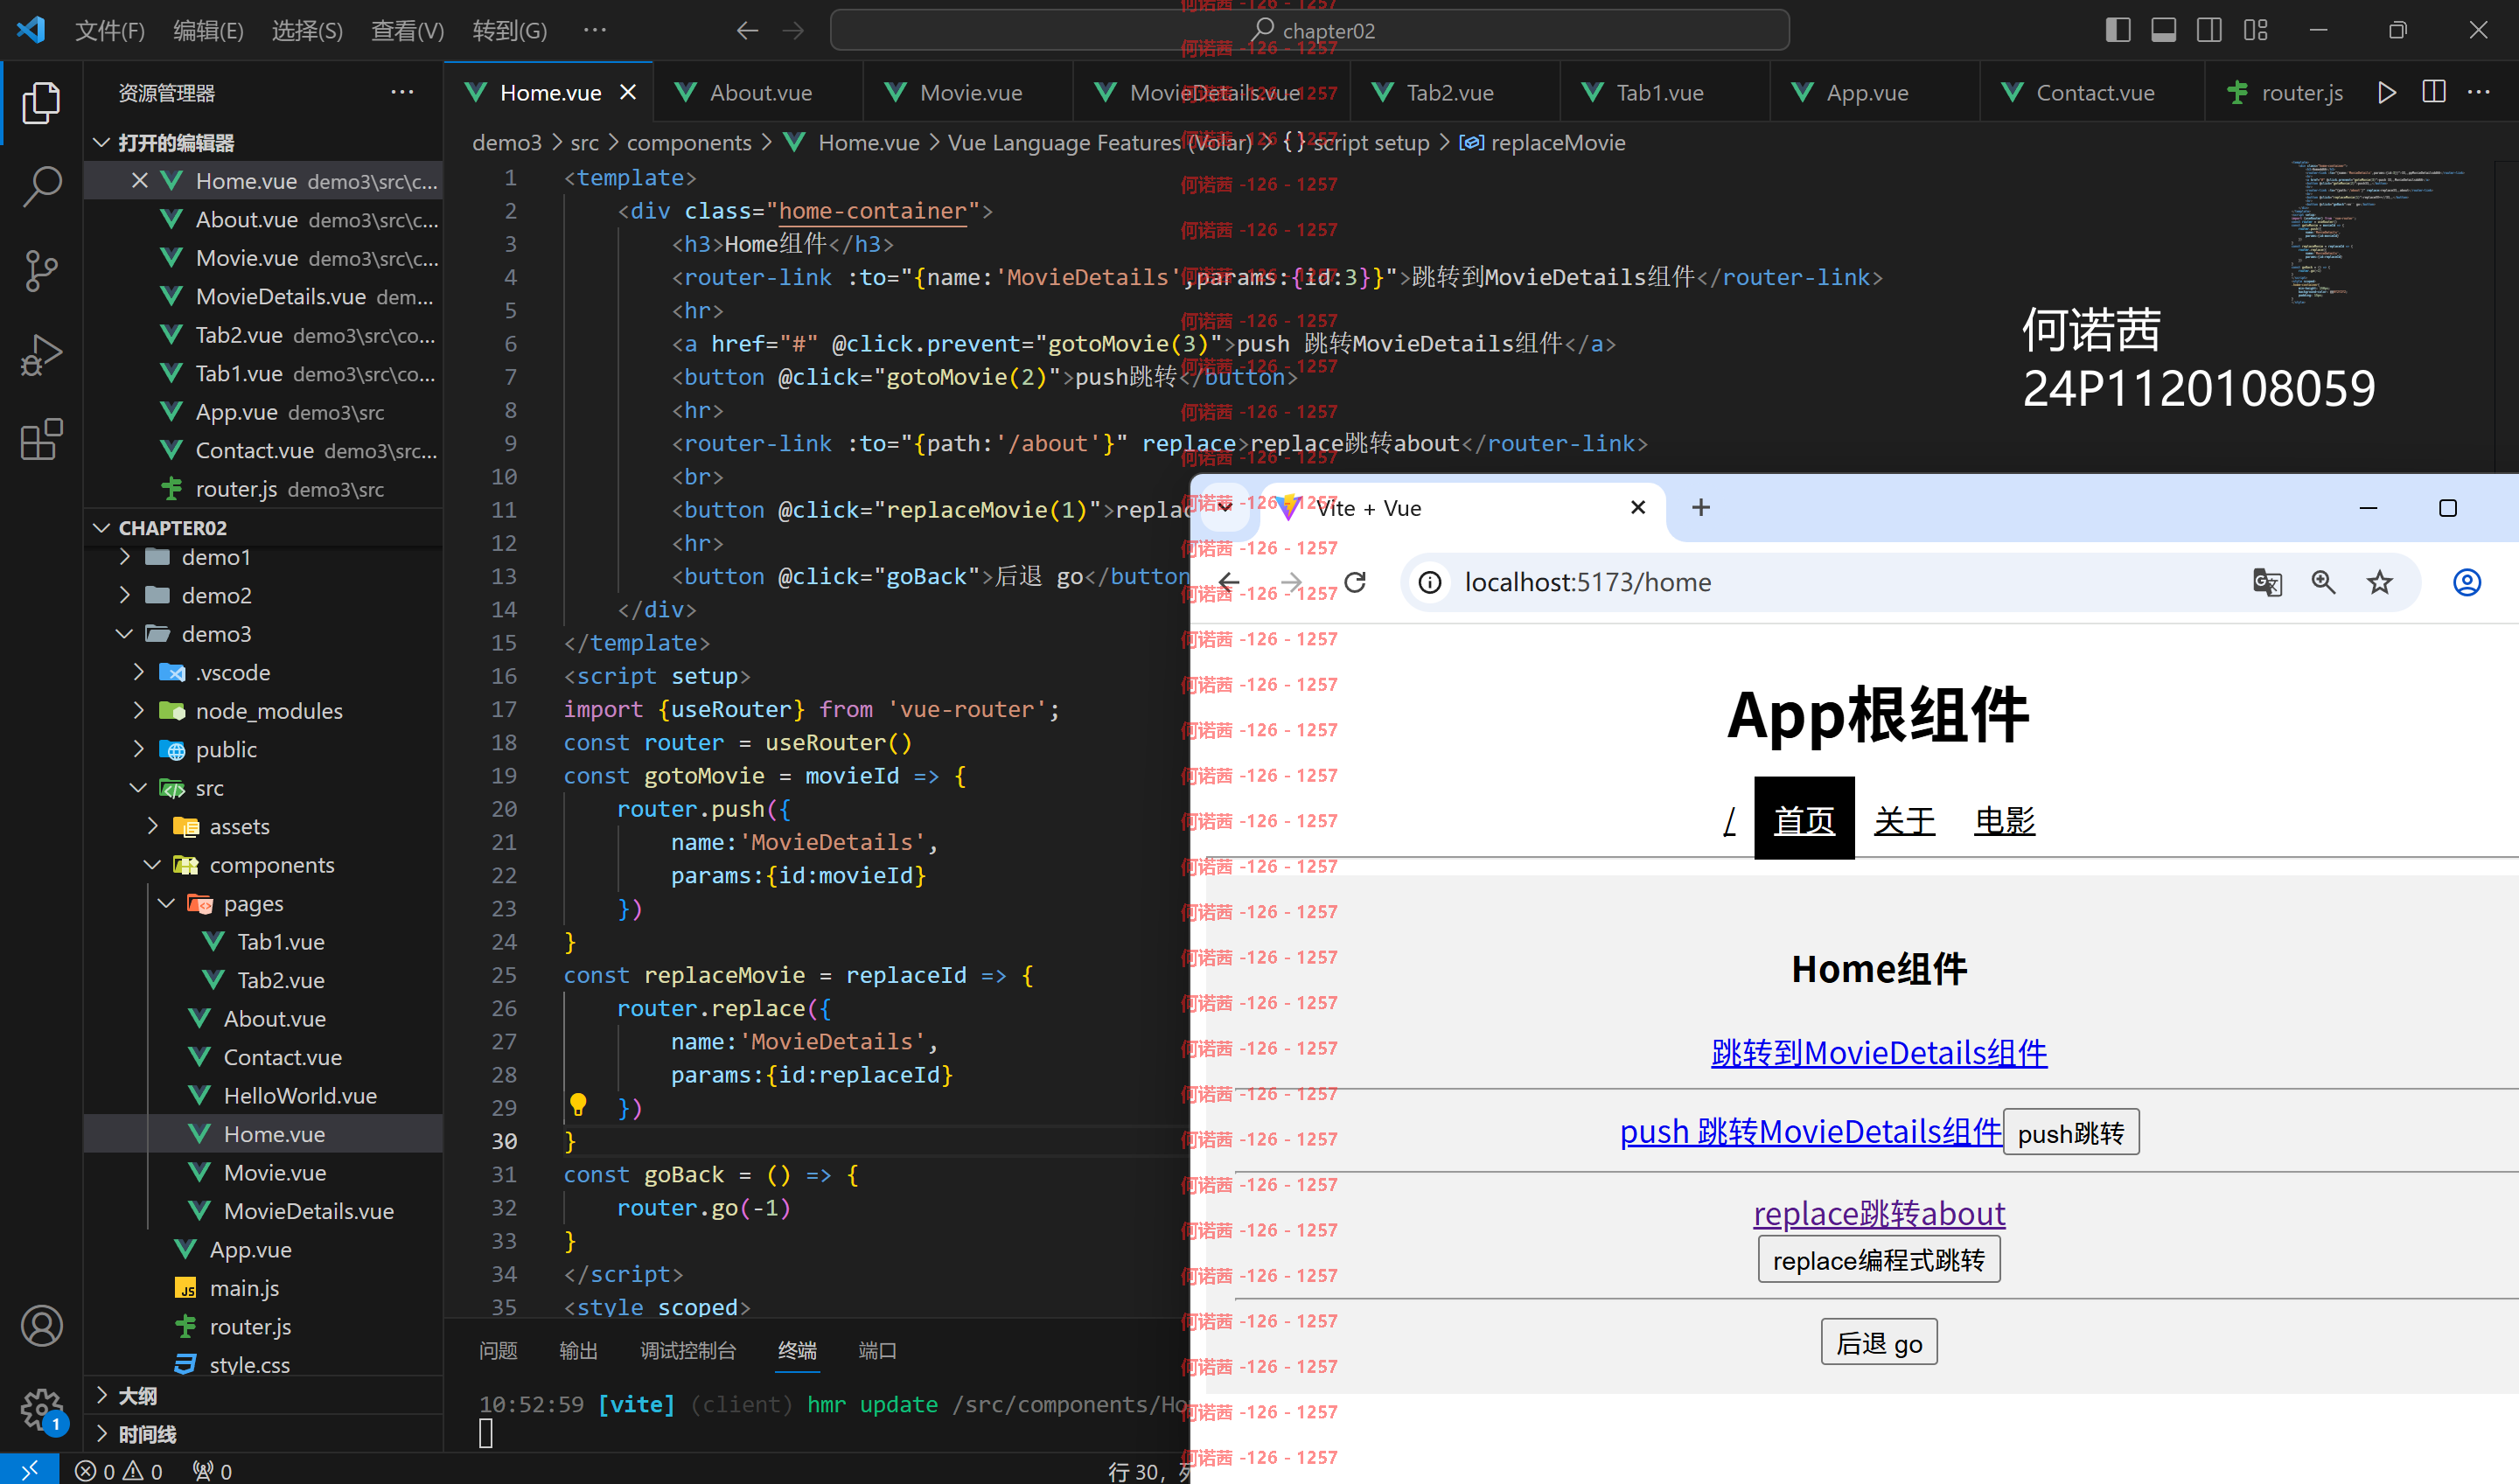Toggle the secondary side bar visibility
The image size is (2519, 1484).
click(x=2209, y=30)
